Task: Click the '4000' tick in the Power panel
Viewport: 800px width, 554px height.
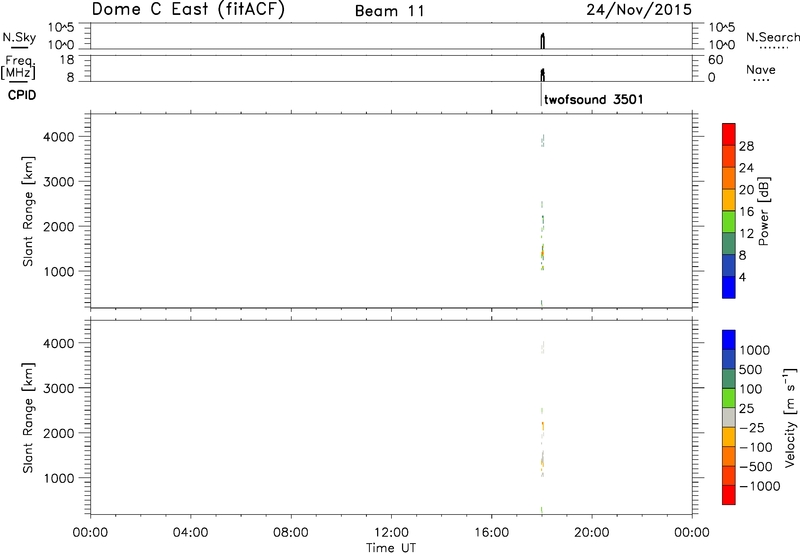Action: [x=59, y=137]
